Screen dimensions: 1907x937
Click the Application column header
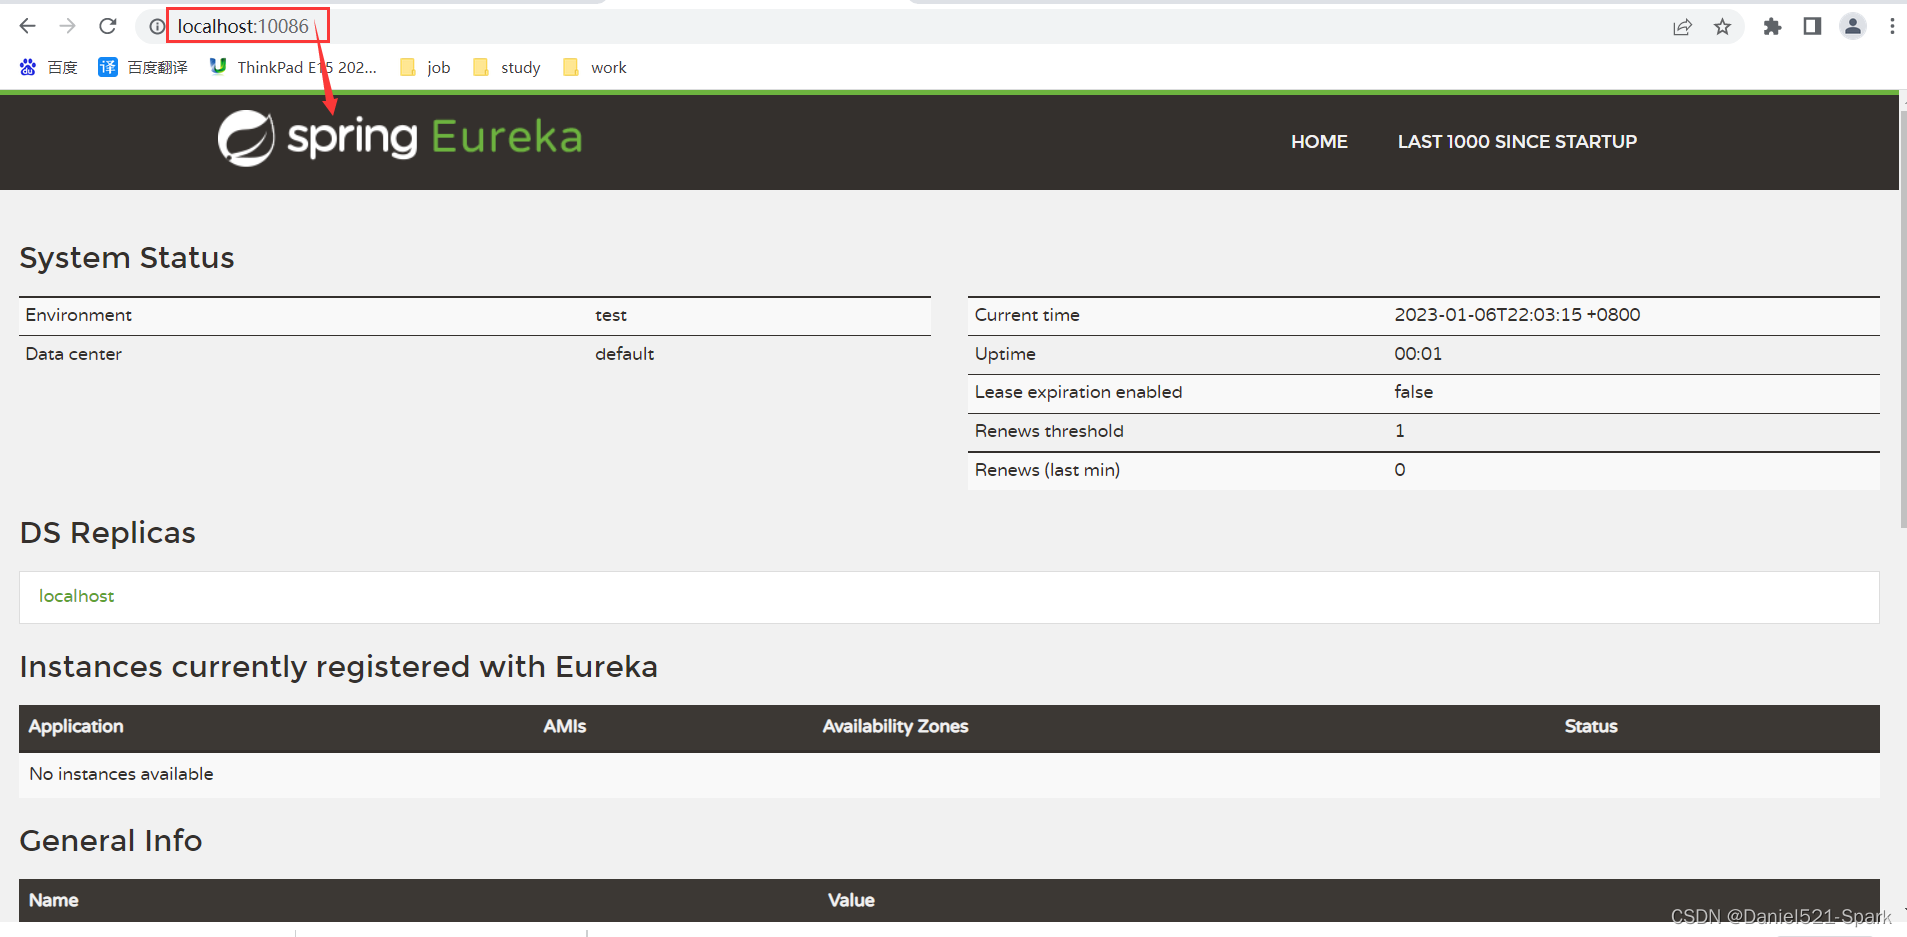[76, 727]
